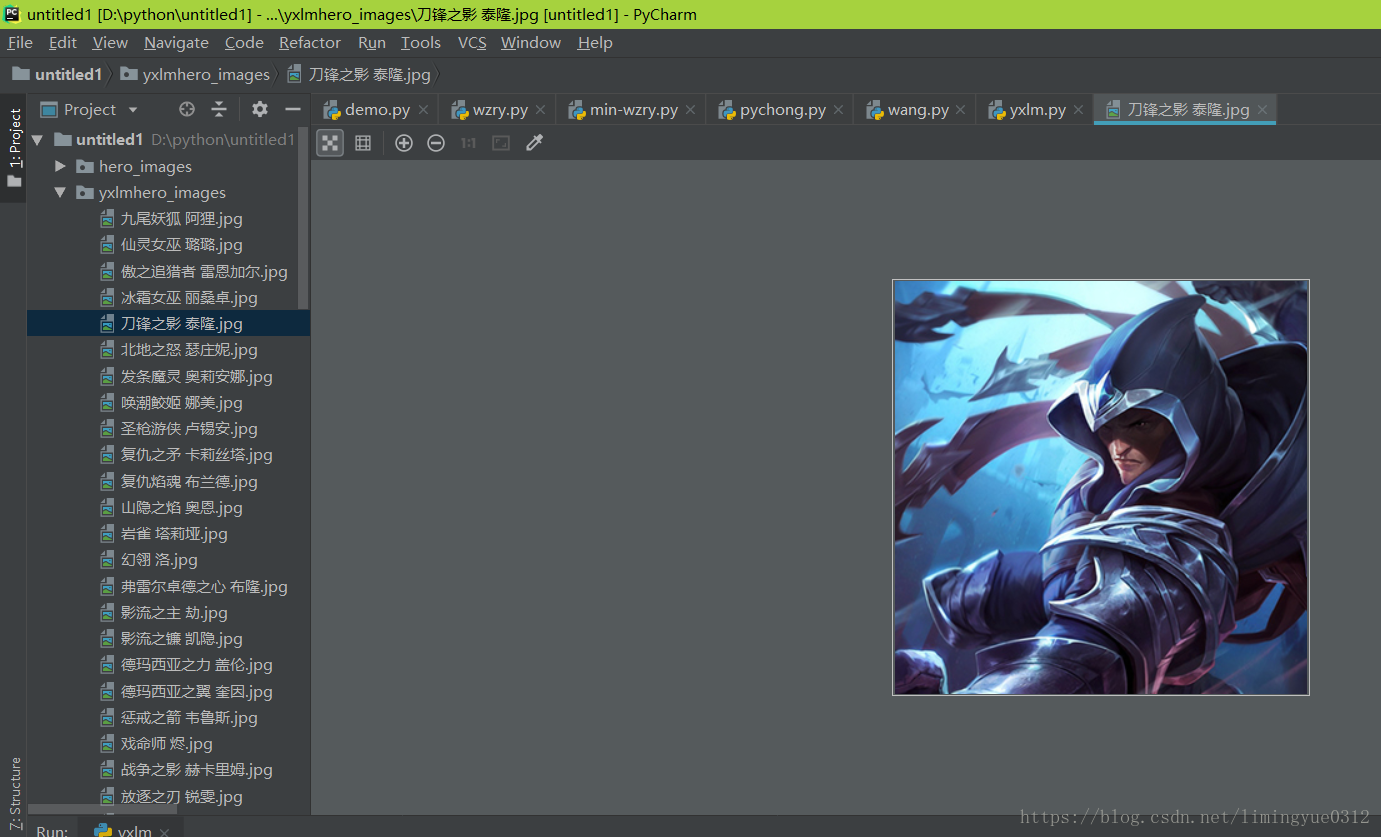Open the Tools menu
This screenshot has height=837, width=1381.
click(x=421, y=42)
